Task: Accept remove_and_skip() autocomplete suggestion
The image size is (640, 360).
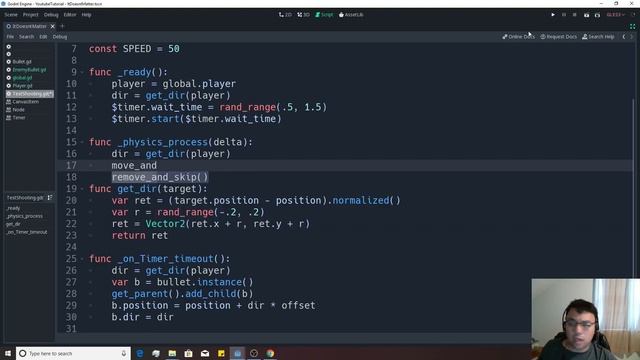Action: (160, 177)
